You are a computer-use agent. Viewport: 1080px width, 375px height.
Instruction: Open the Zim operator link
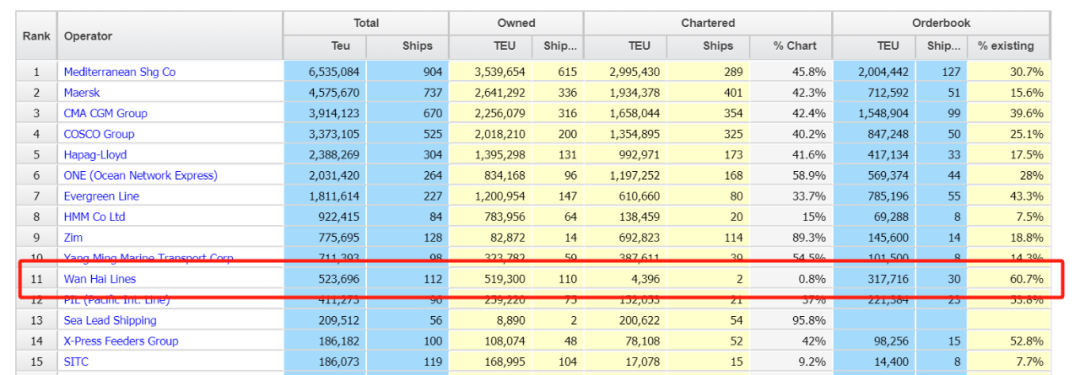click(73, 237)
